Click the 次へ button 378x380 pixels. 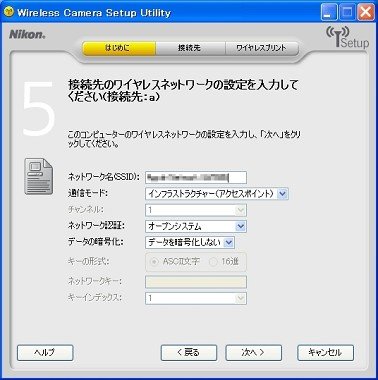(x=253, y=352)
